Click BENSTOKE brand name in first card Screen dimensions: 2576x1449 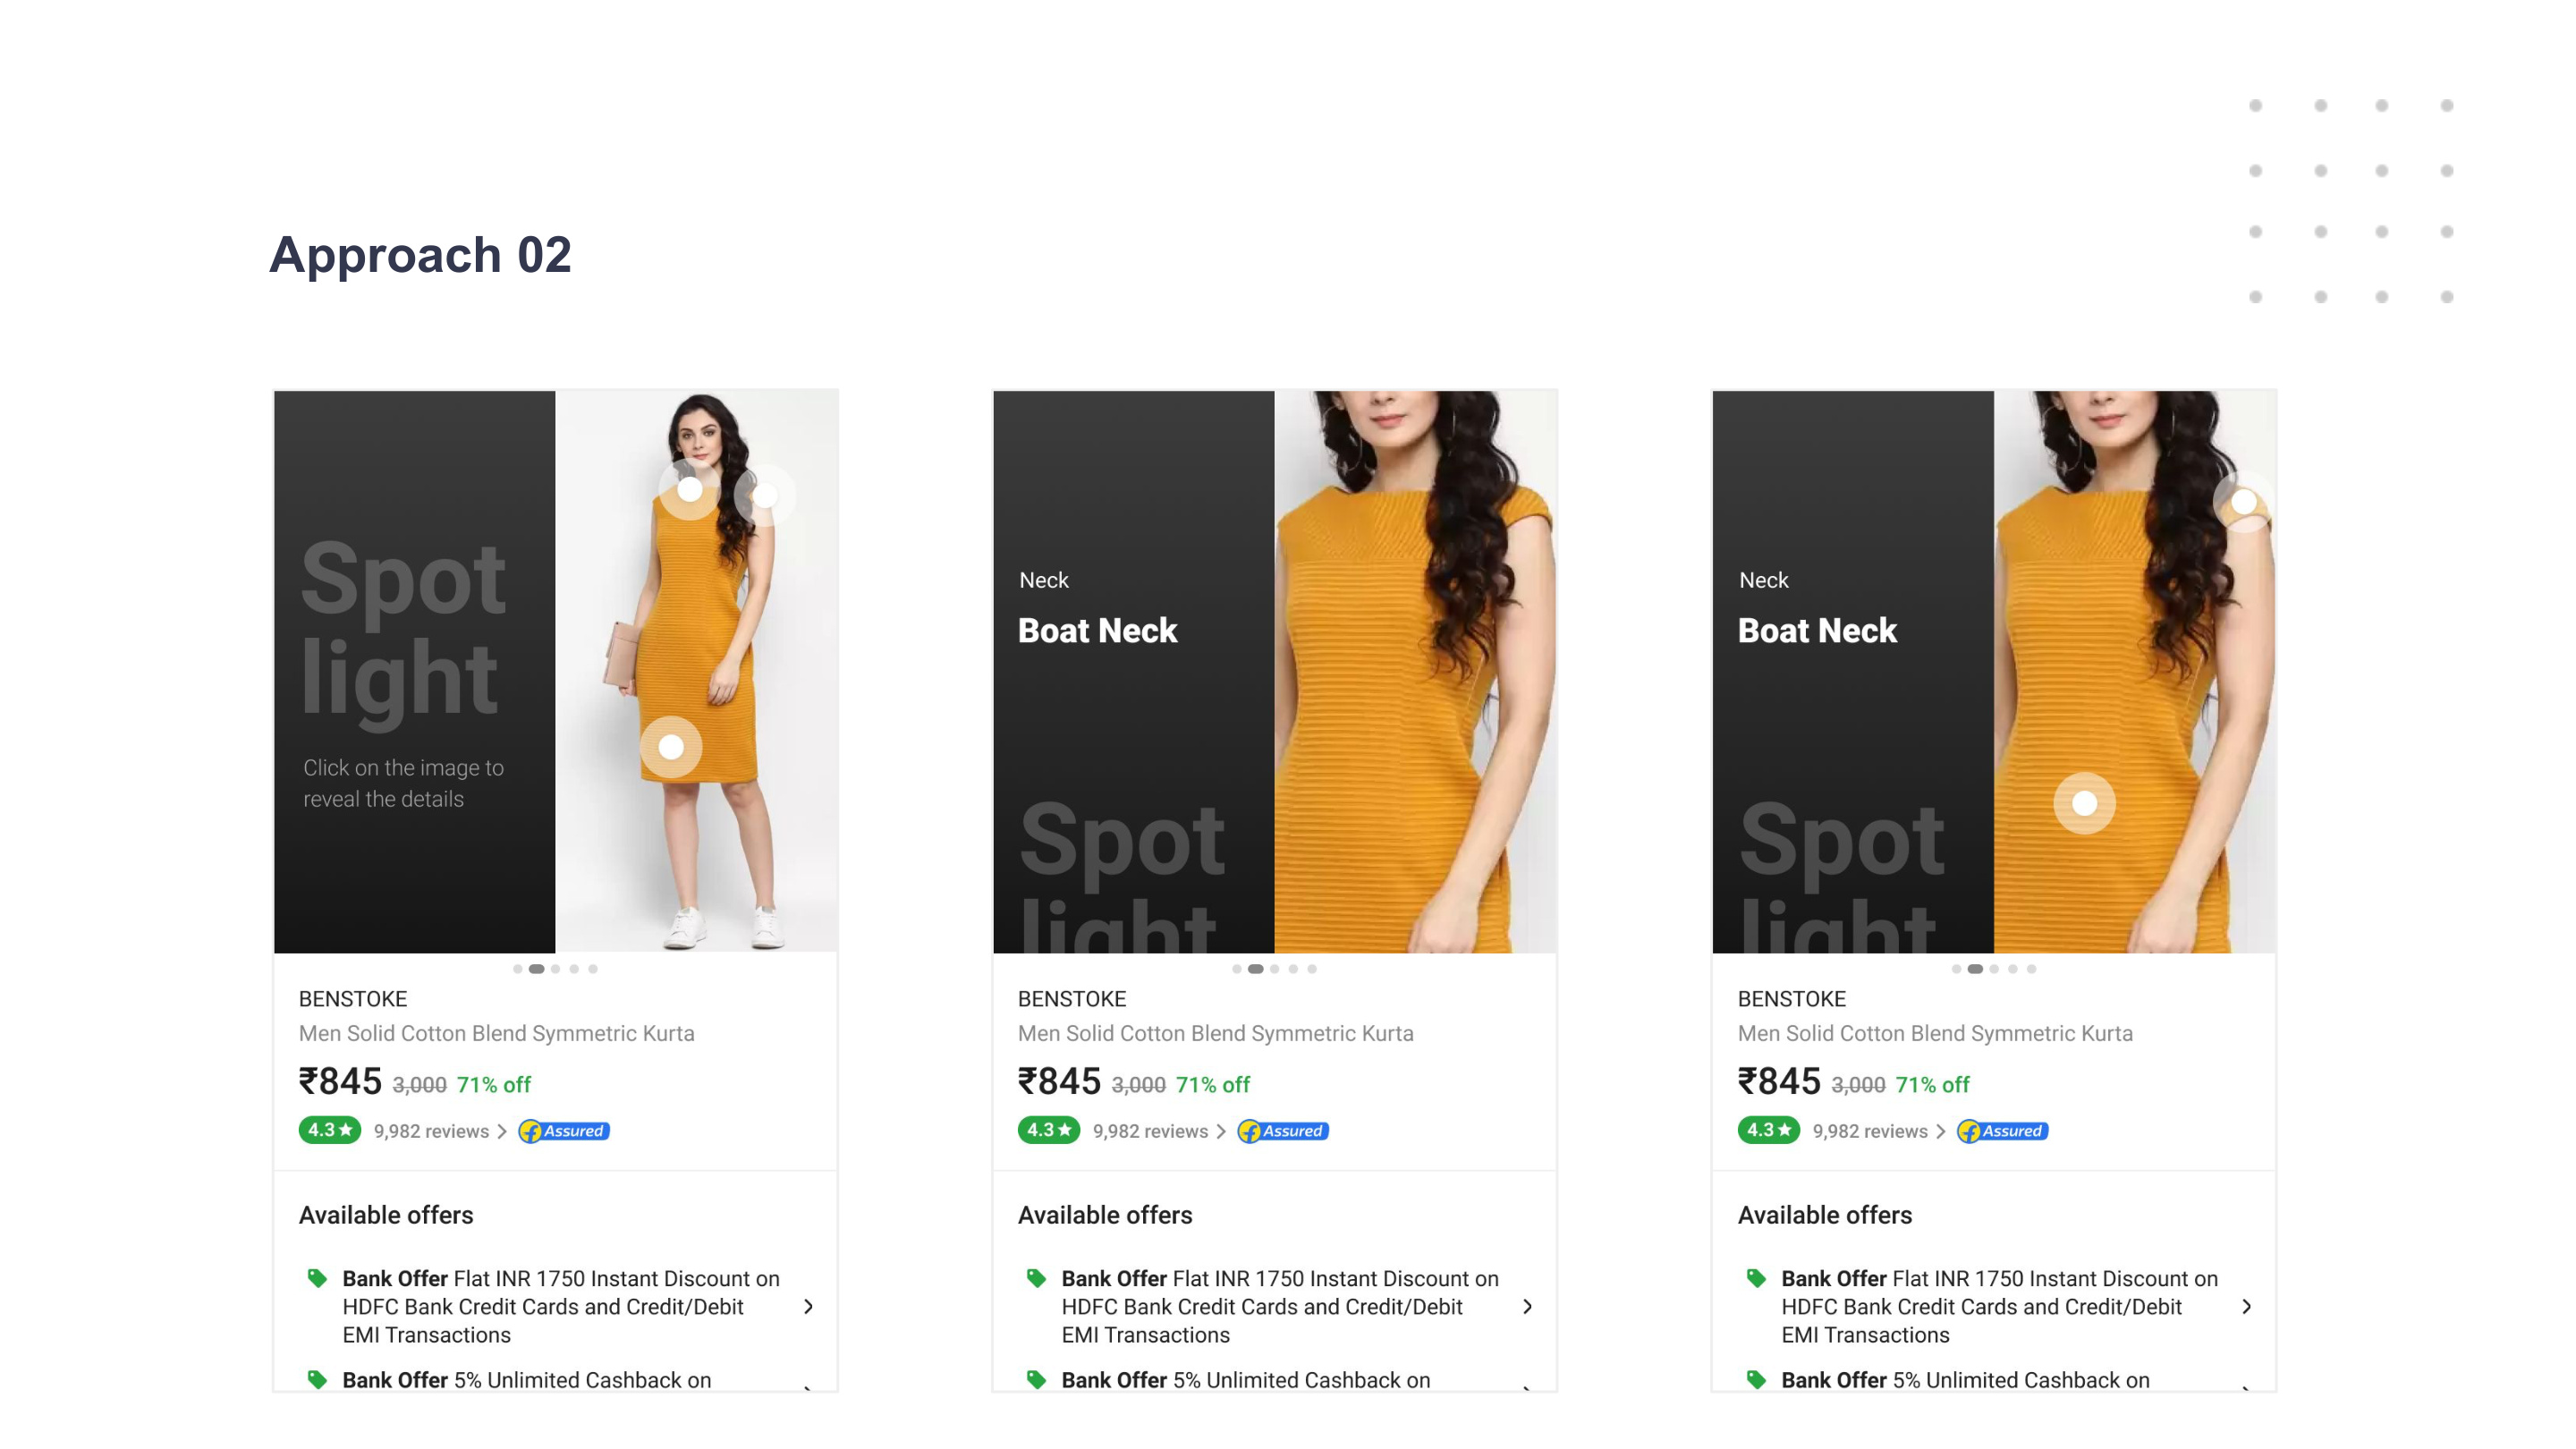pyautogui.click(x=353, y=998)
